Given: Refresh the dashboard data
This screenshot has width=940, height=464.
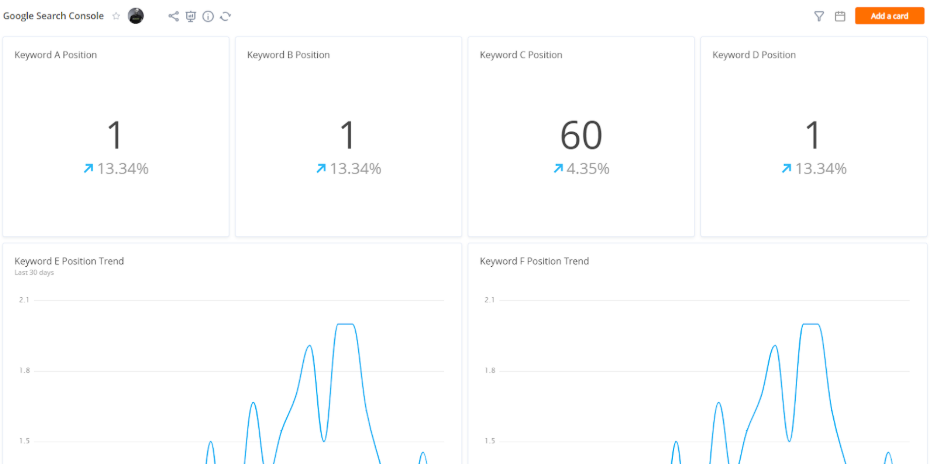Looking at the screenshot, I should tap(225, 16).
